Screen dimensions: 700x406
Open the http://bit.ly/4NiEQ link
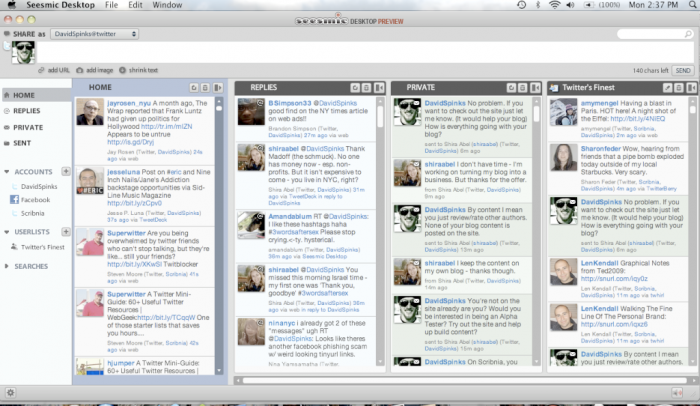click(638, 118)
